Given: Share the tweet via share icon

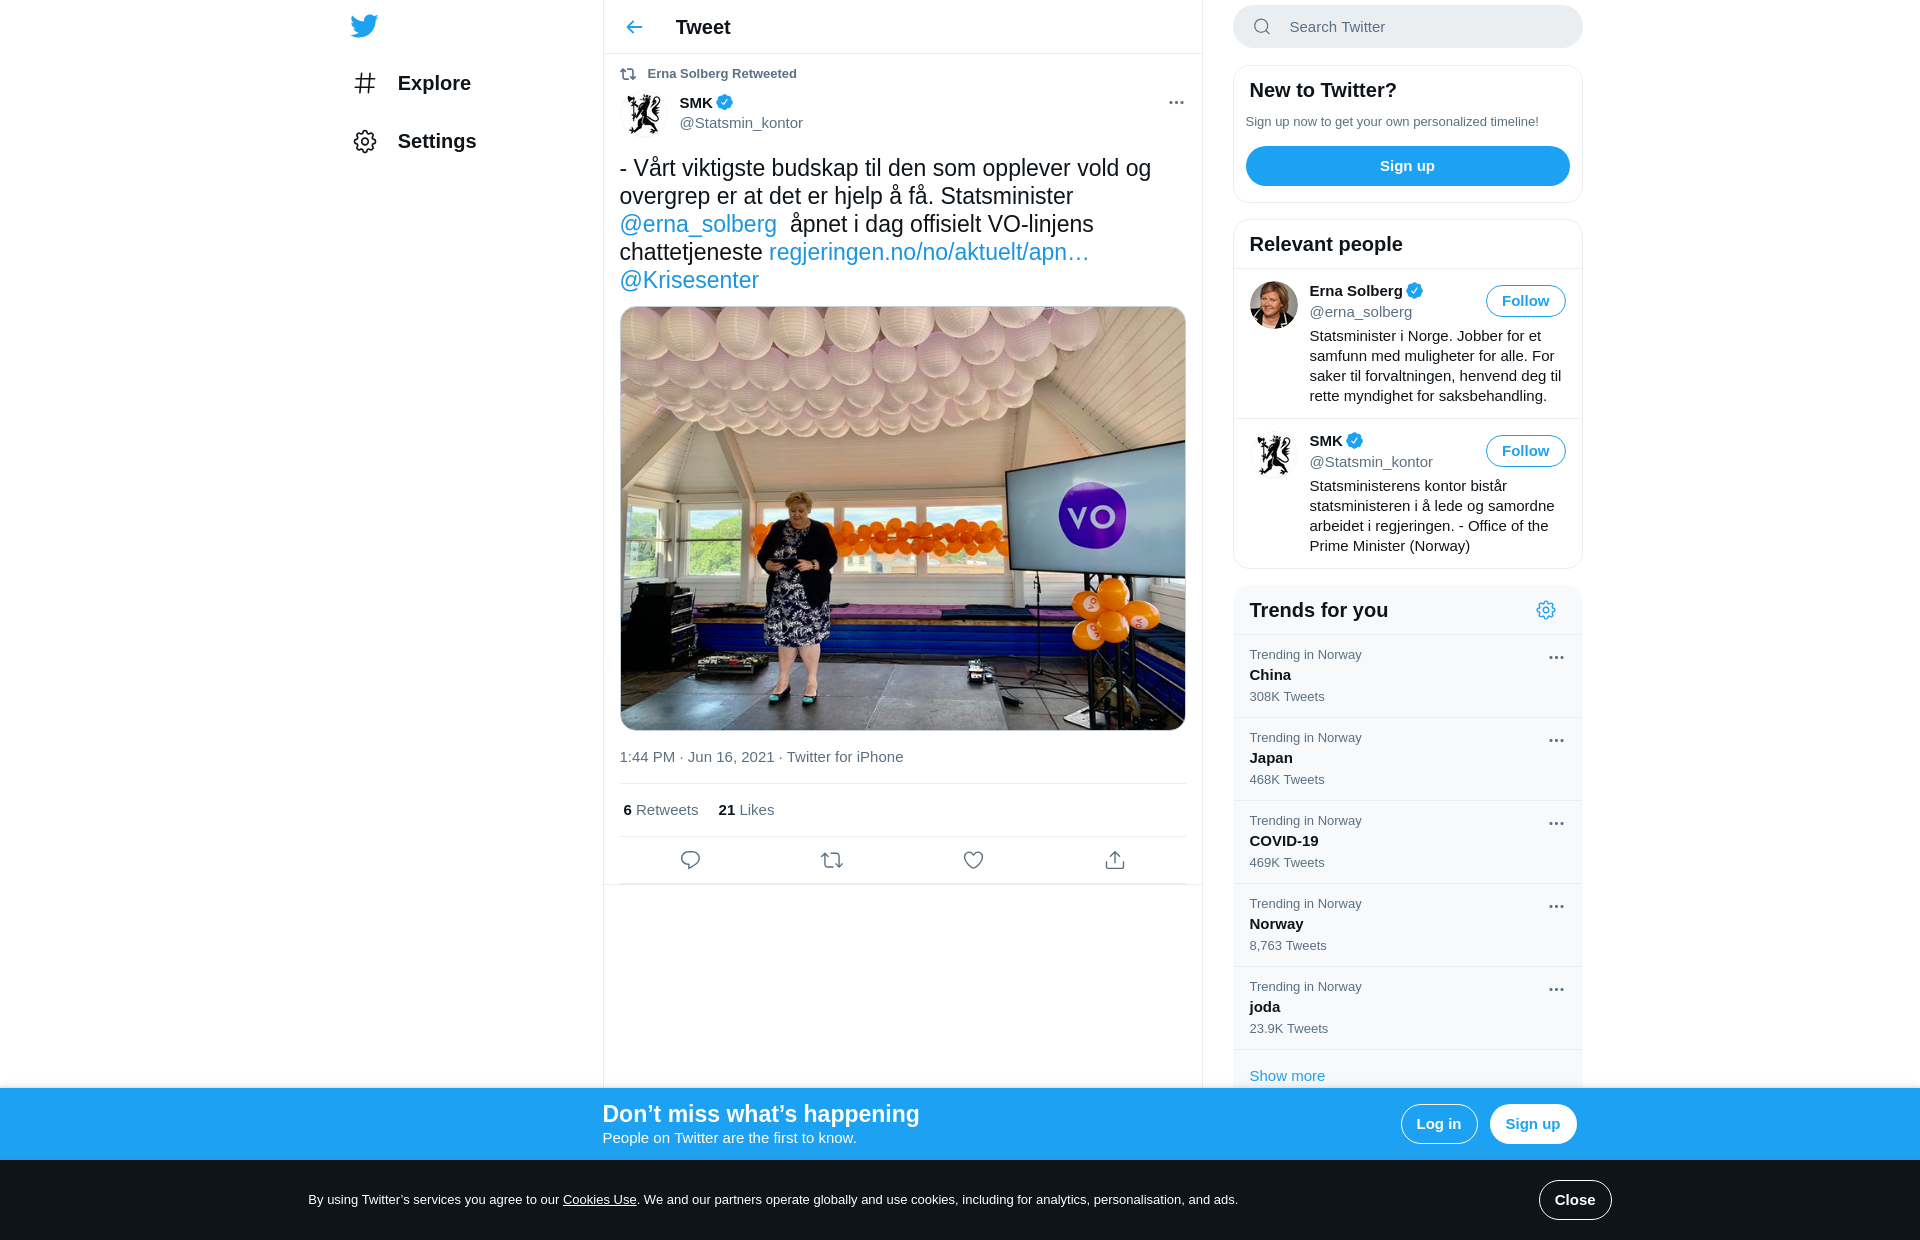Looking at the screenshot, I should [x=1115, y=860].
